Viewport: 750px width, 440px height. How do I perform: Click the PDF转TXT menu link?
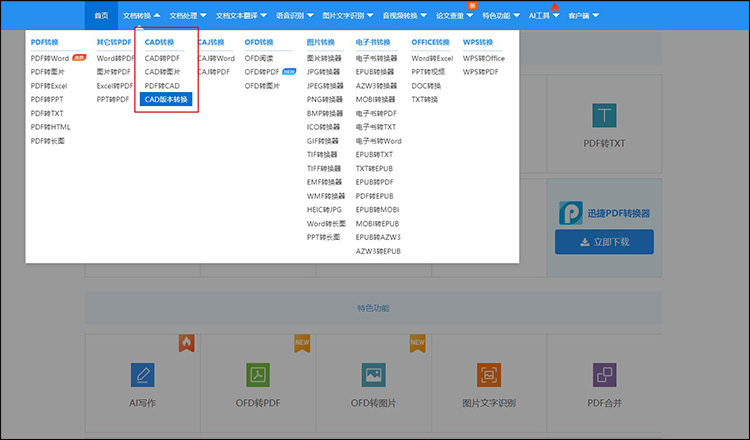pos(47,113)
